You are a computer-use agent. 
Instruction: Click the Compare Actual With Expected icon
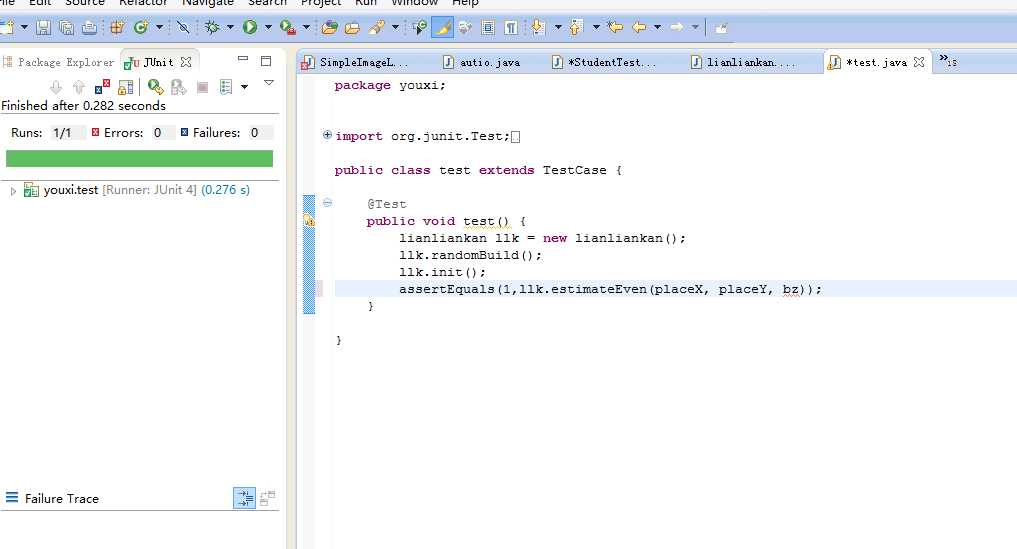[x=267, y=498]
